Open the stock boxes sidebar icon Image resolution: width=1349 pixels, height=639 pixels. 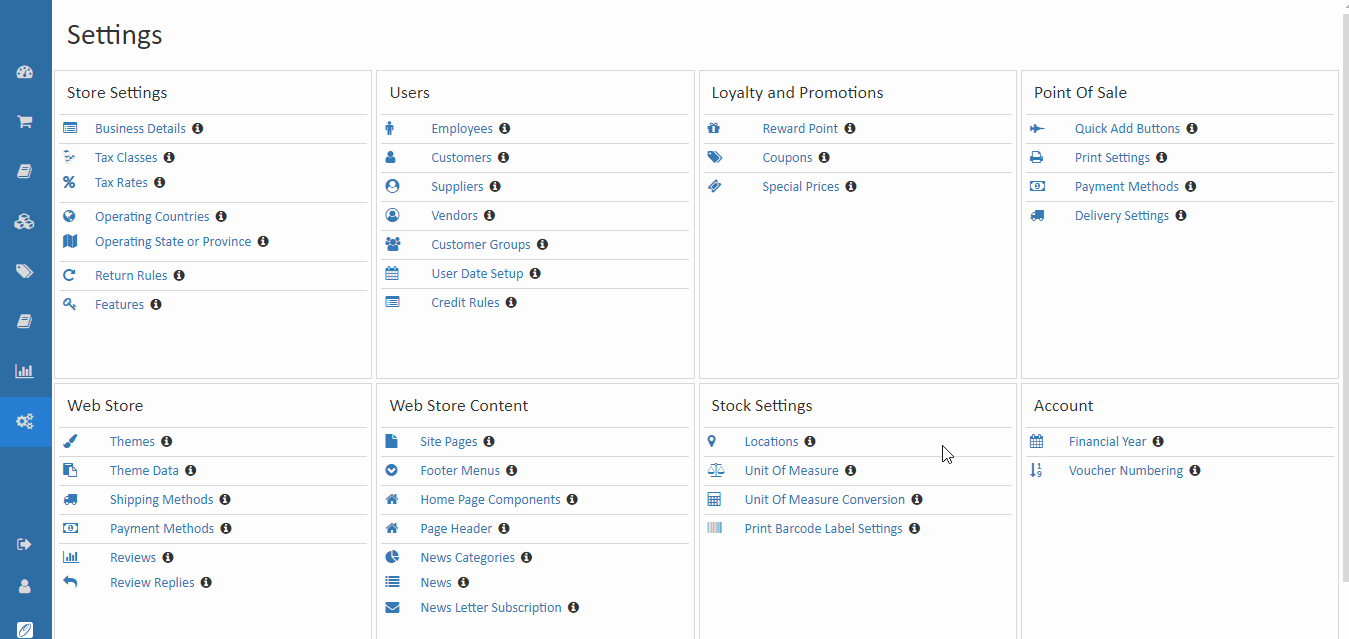coord(25,221)
